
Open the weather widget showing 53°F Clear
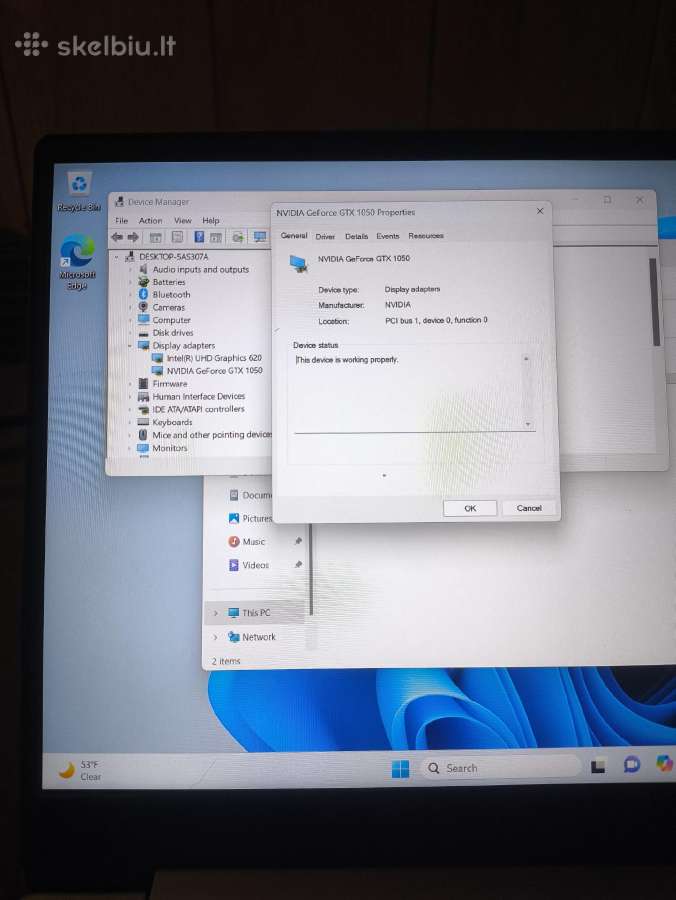80,770
